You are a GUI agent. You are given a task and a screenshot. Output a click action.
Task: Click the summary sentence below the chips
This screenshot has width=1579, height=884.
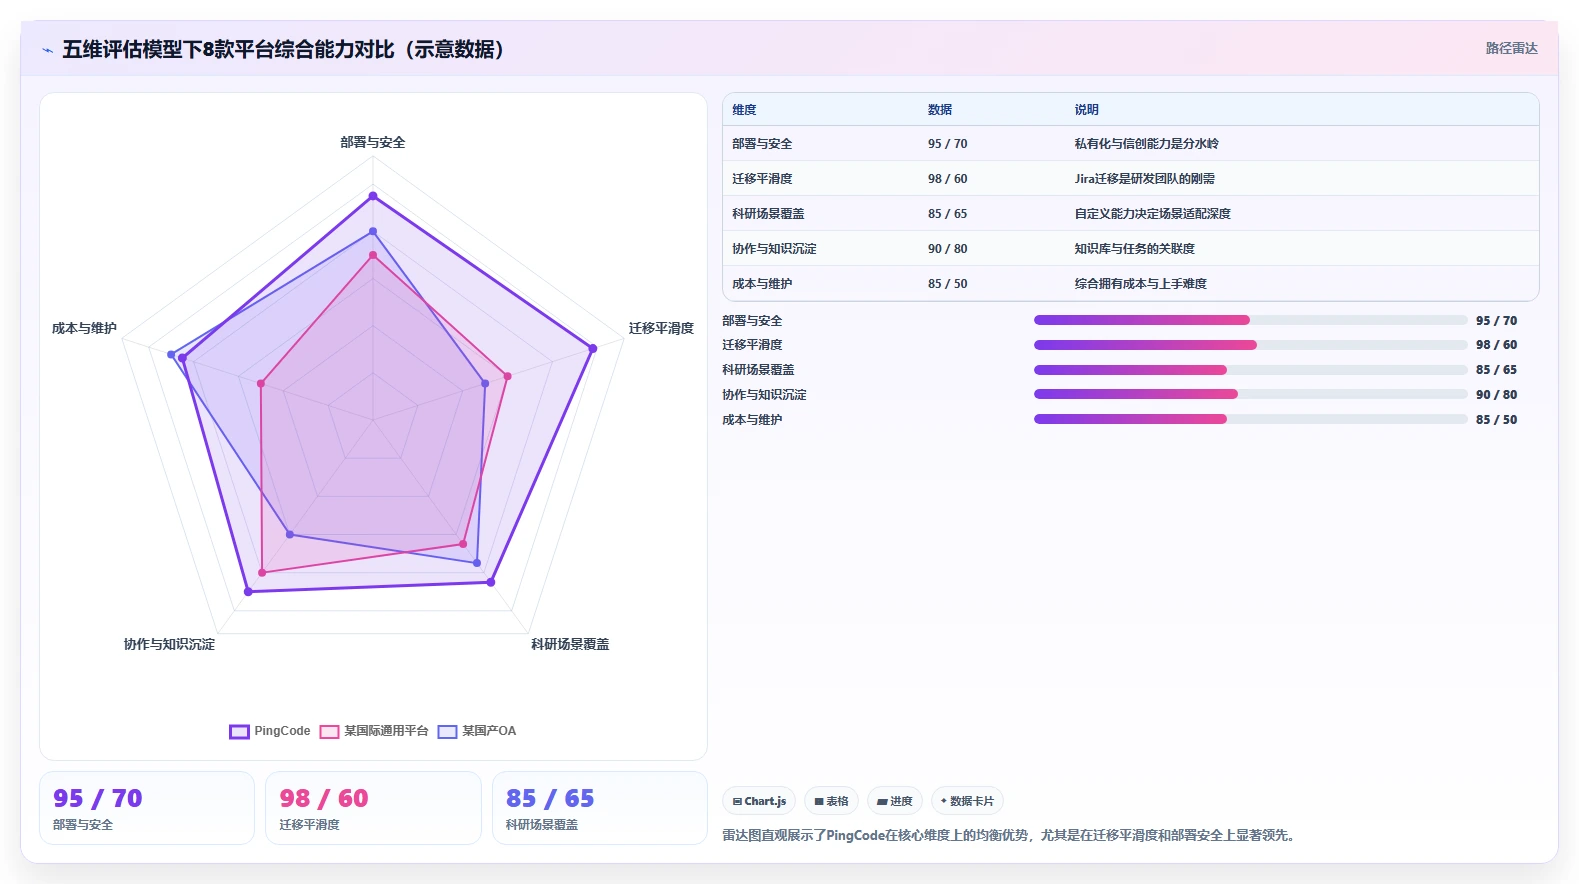[1011, 835]
